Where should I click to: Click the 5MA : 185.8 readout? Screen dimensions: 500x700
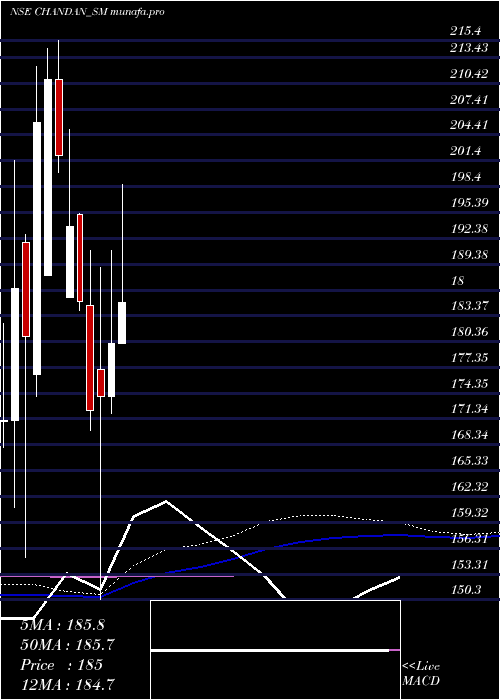(x=62, y=625)
